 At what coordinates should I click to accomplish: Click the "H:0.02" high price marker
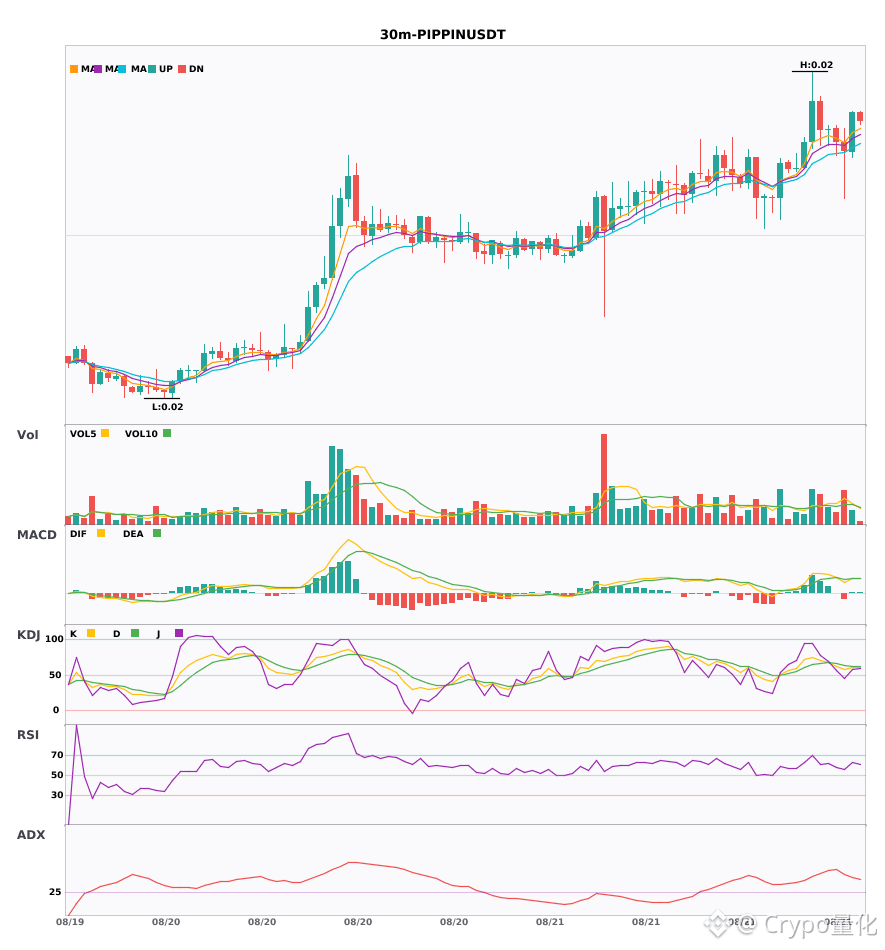click(x=816, y=65)
